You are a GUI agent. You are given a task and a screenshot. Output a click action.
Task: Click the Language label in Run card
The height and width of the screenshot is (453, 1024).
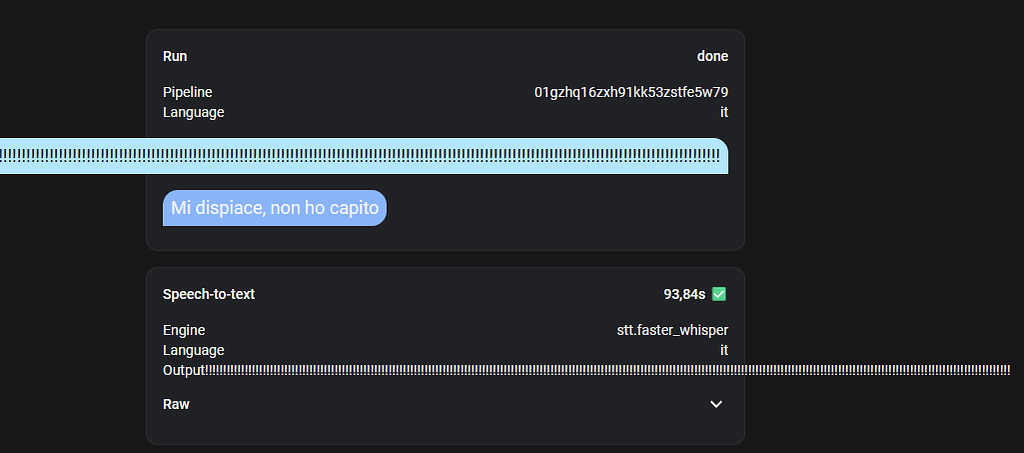point(194,112)
